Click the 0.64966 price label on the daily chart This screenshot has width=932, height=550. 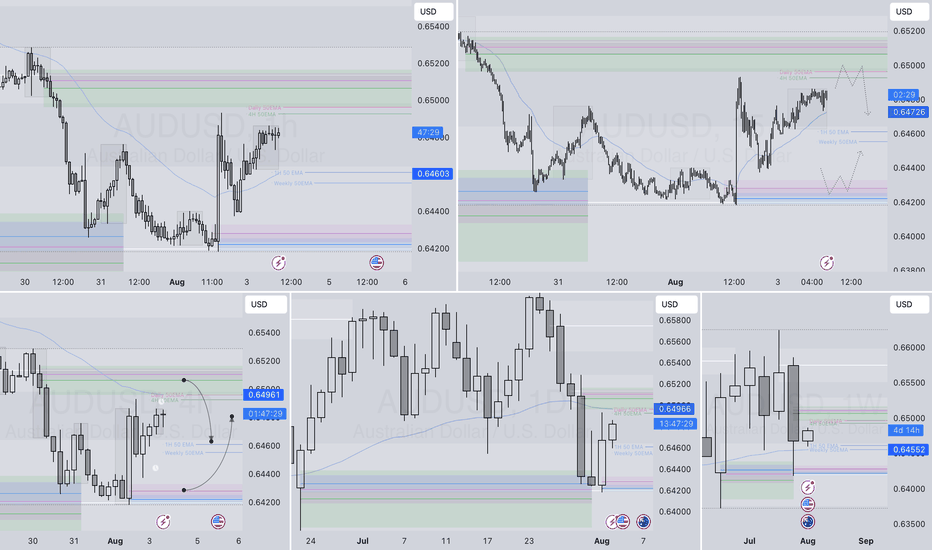click(675, 408)
